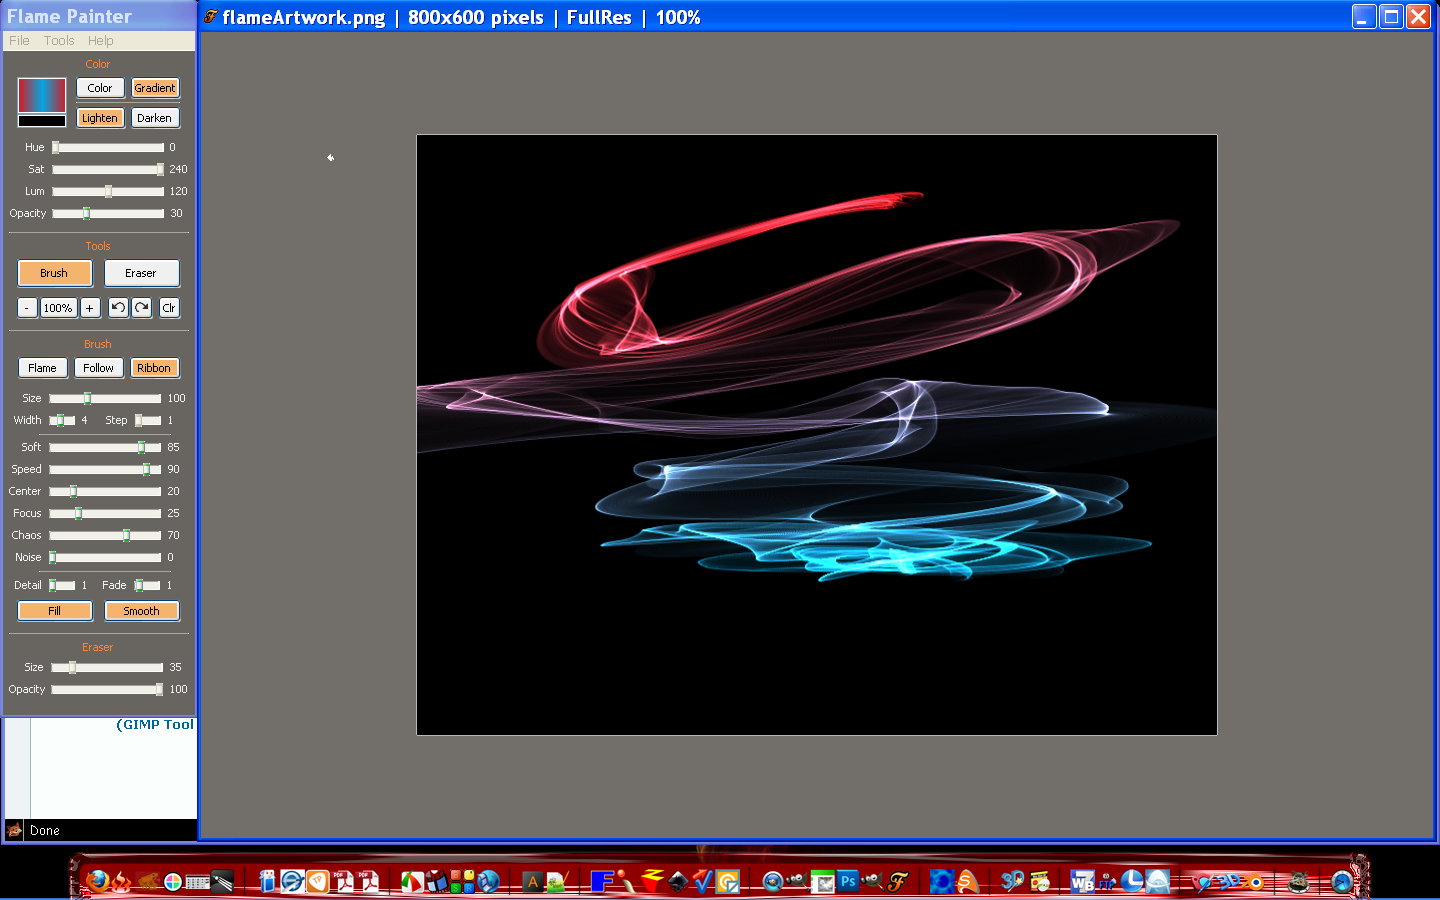Apply the Smooth function
1440x900 pixels.
click(x=141, y=611)
